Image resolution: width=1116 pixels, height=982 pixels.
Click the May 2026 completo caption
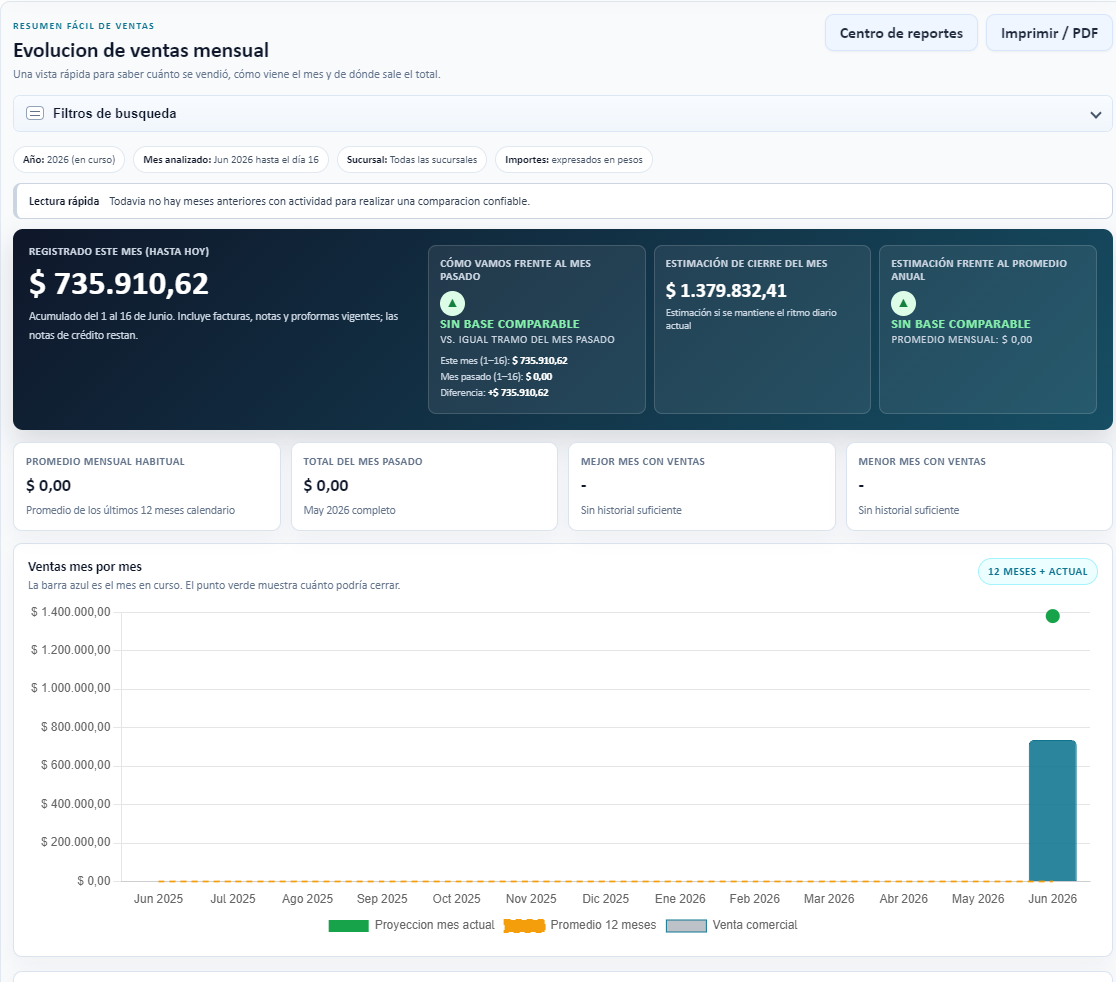point(349,510)
